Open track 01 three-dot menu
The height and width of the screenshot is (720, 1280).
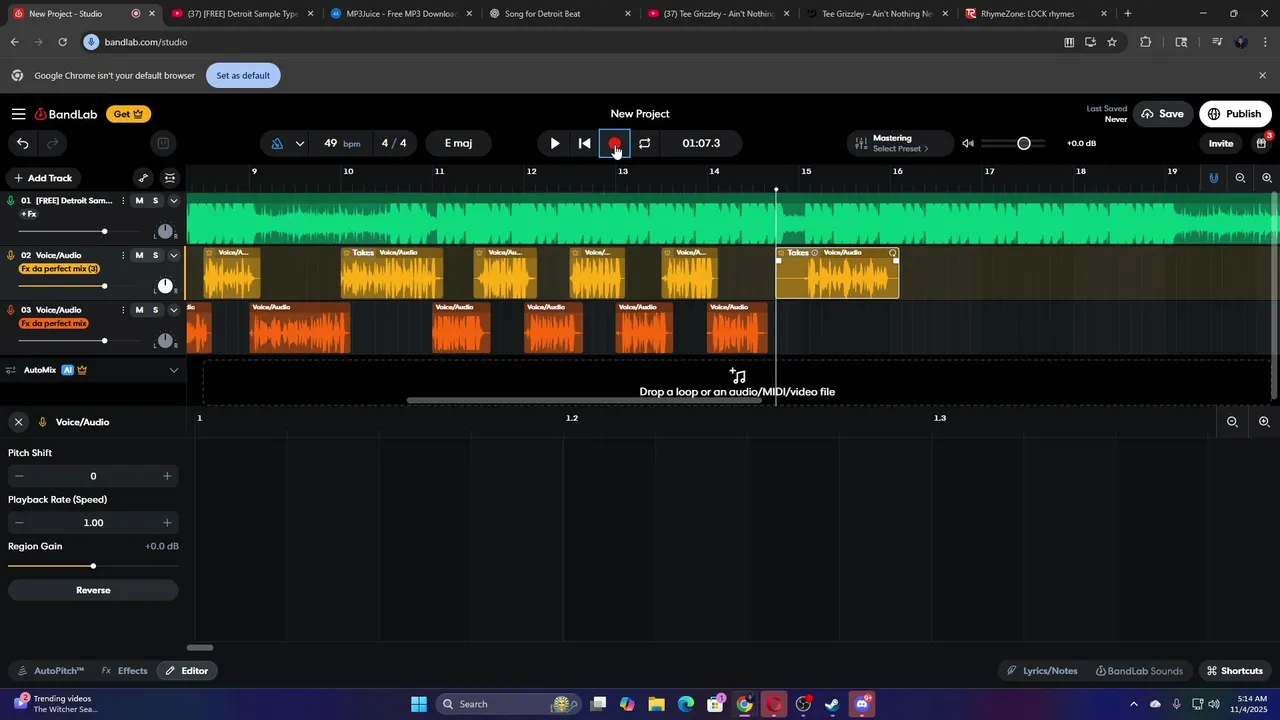(123, 201)
